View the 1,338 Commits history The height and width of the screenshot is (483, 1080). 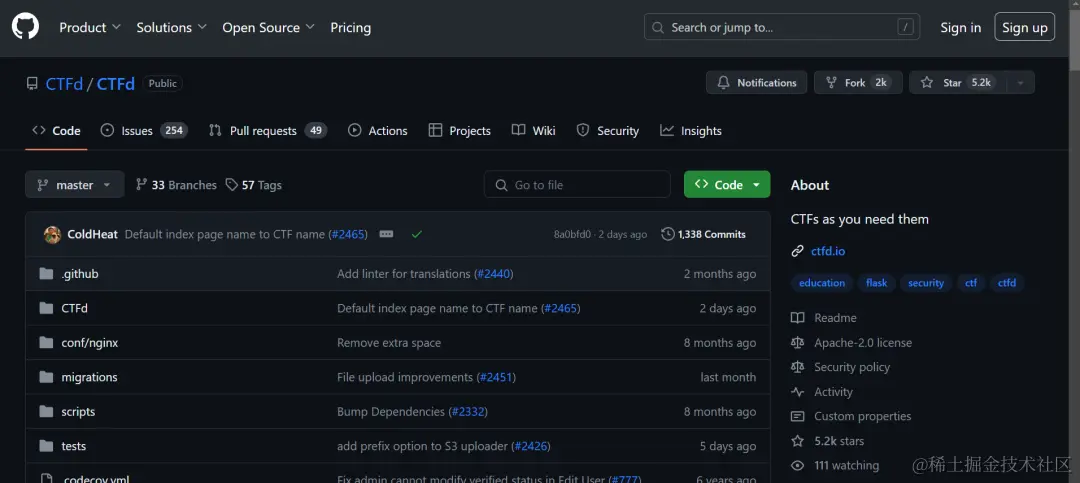704,234
